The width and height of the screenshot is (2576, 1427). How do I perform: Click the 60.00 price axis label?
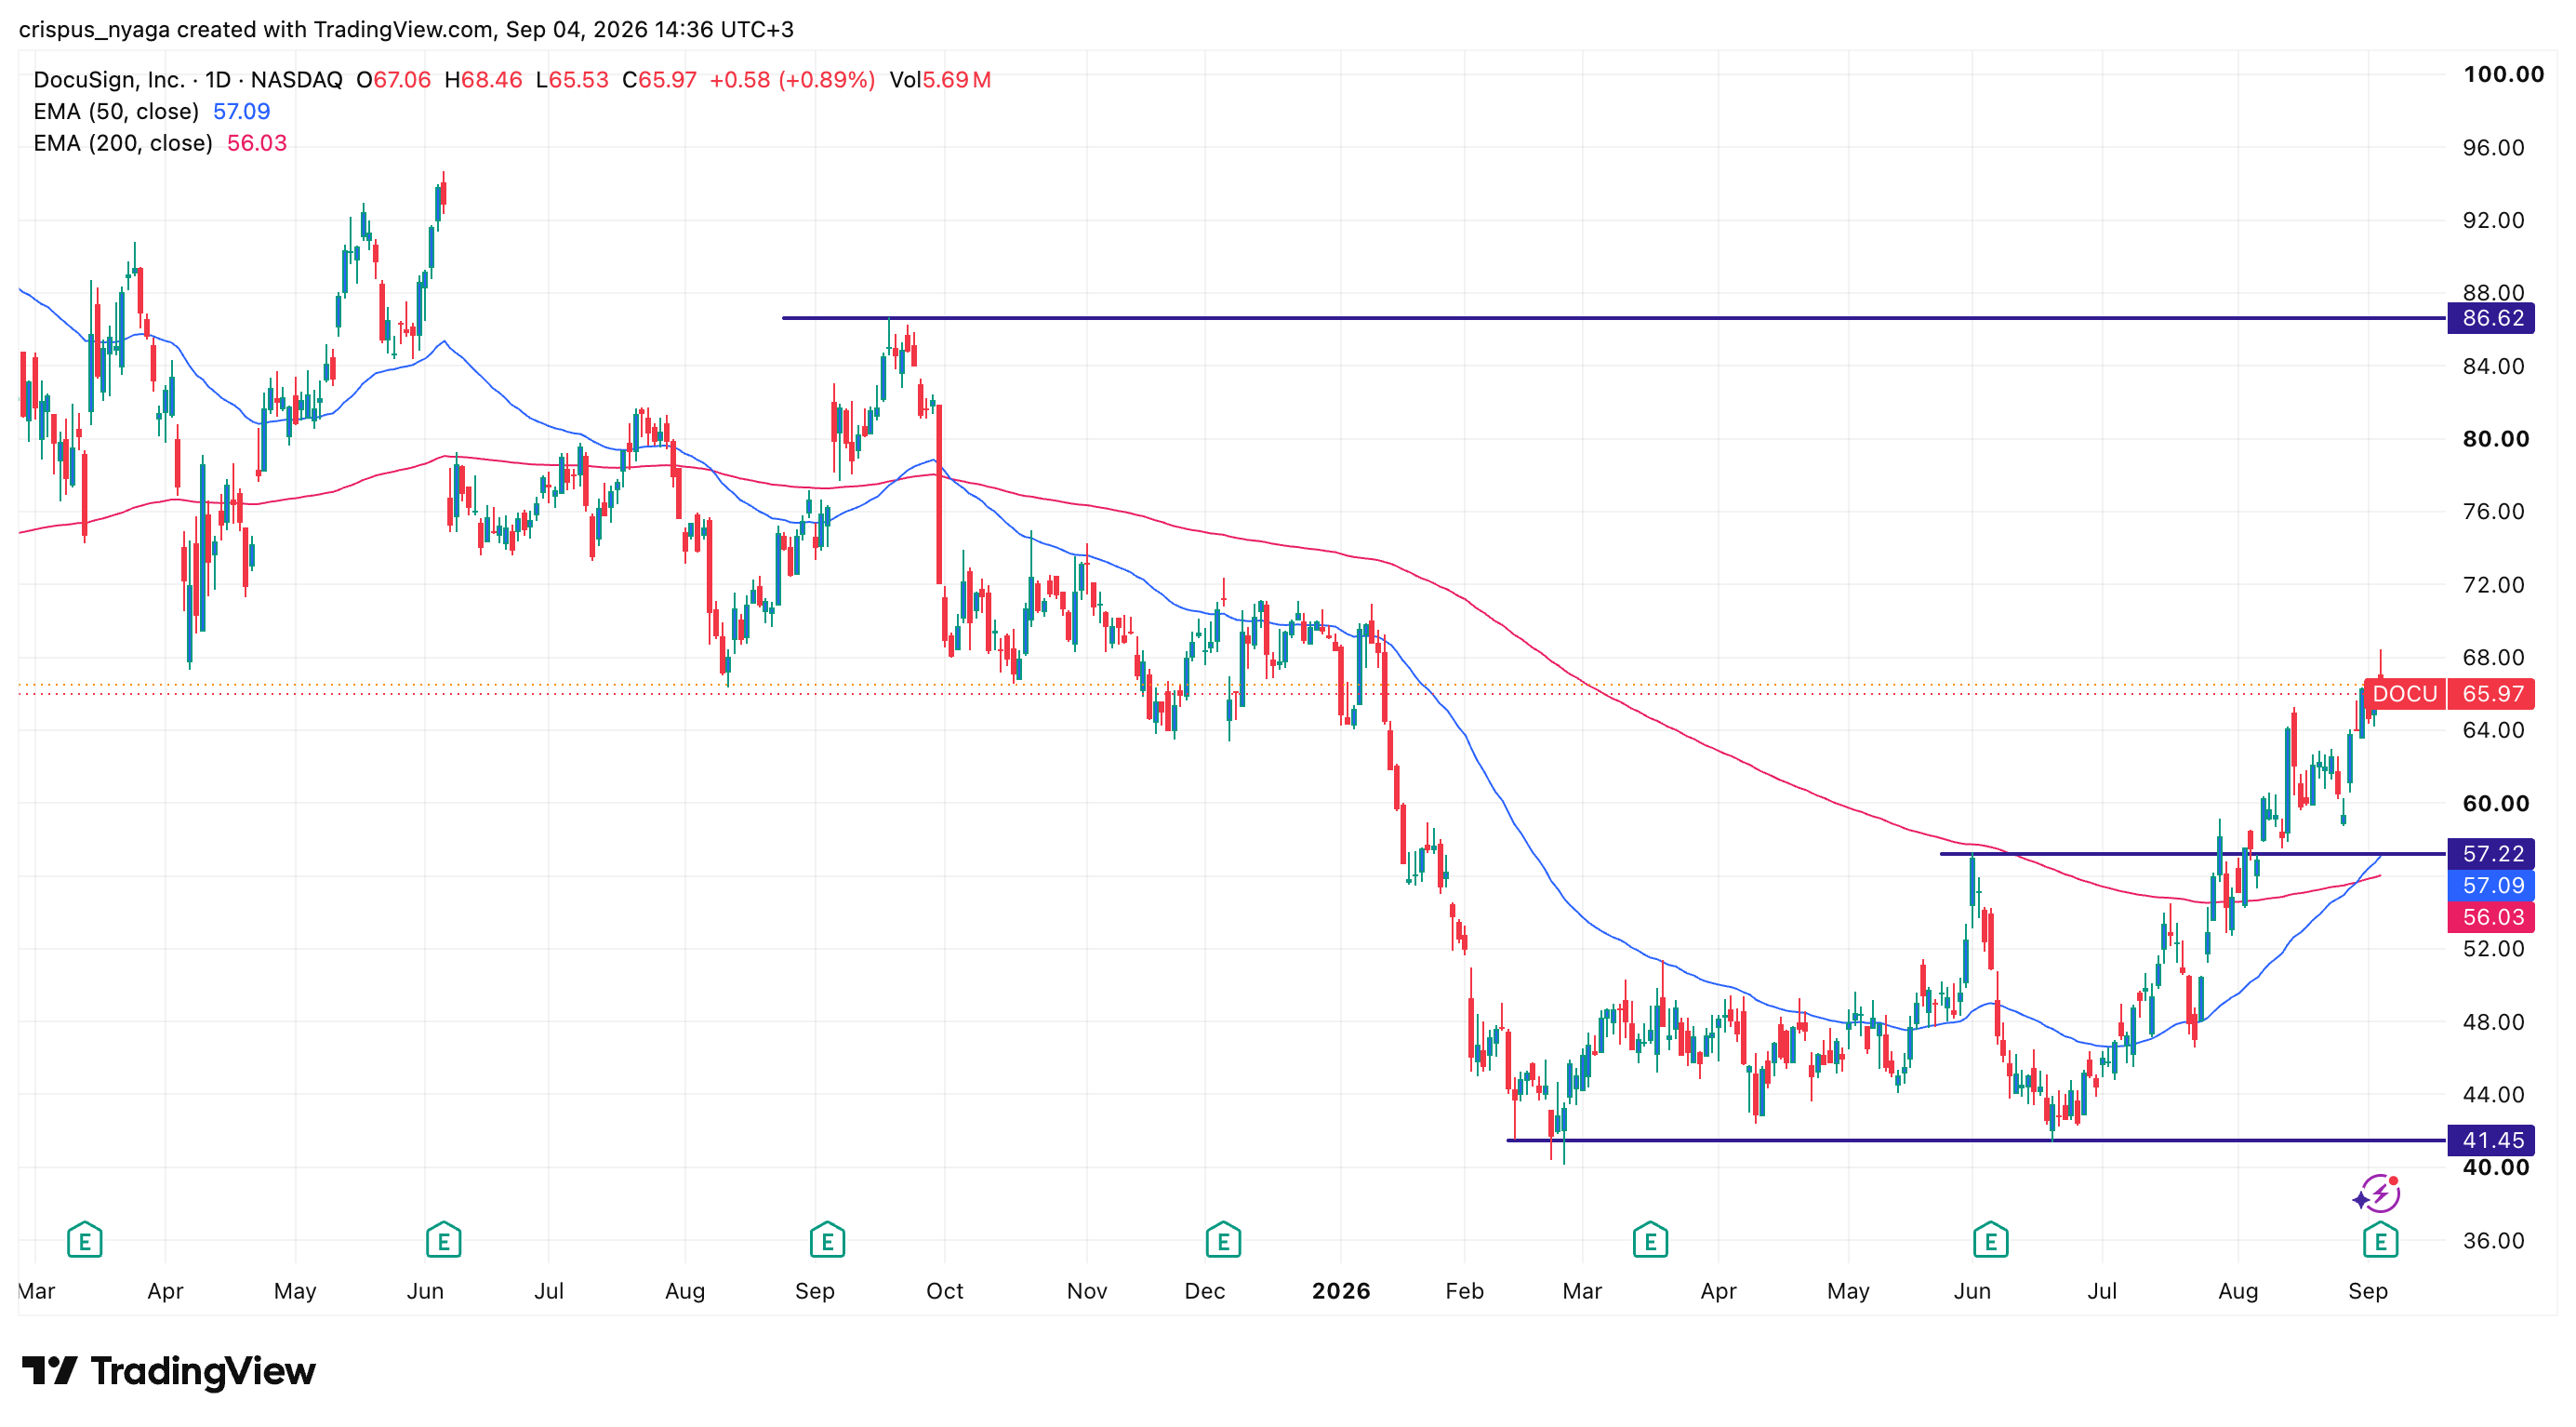tap(2495, 804)
